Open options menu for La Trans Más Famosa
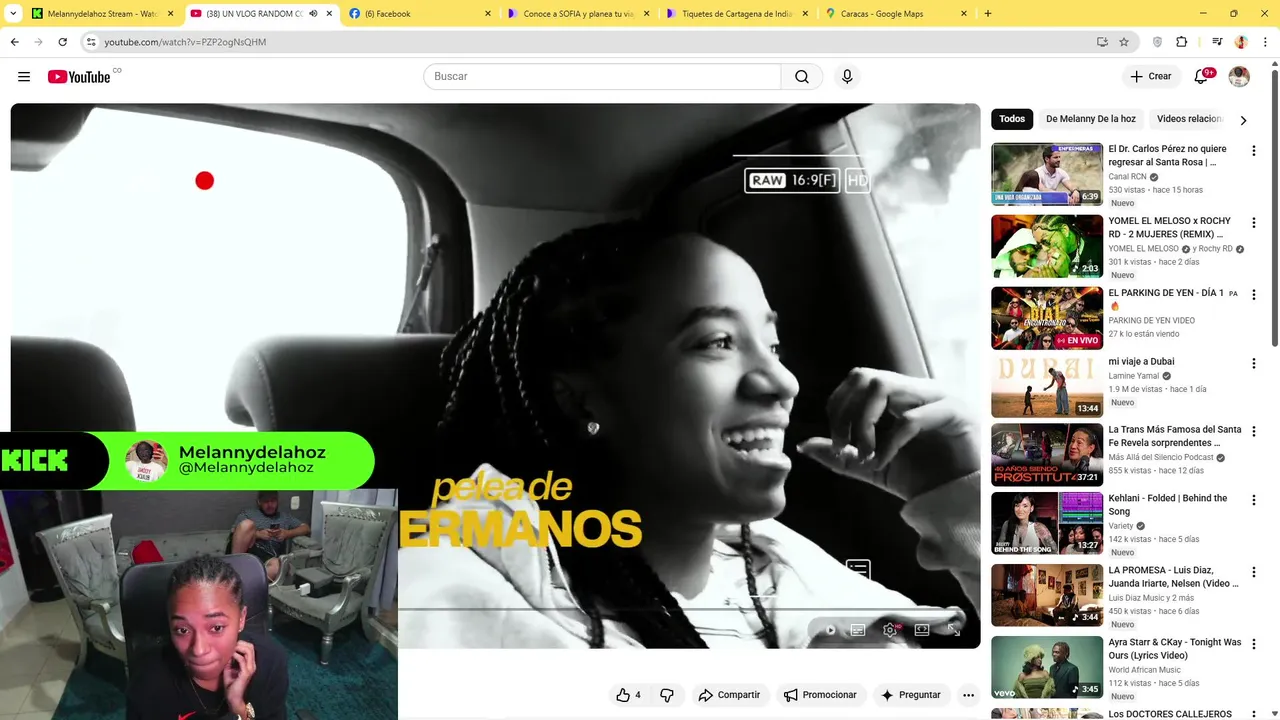This screenshot has height=720, width=1280. (x=1253, y=432)
